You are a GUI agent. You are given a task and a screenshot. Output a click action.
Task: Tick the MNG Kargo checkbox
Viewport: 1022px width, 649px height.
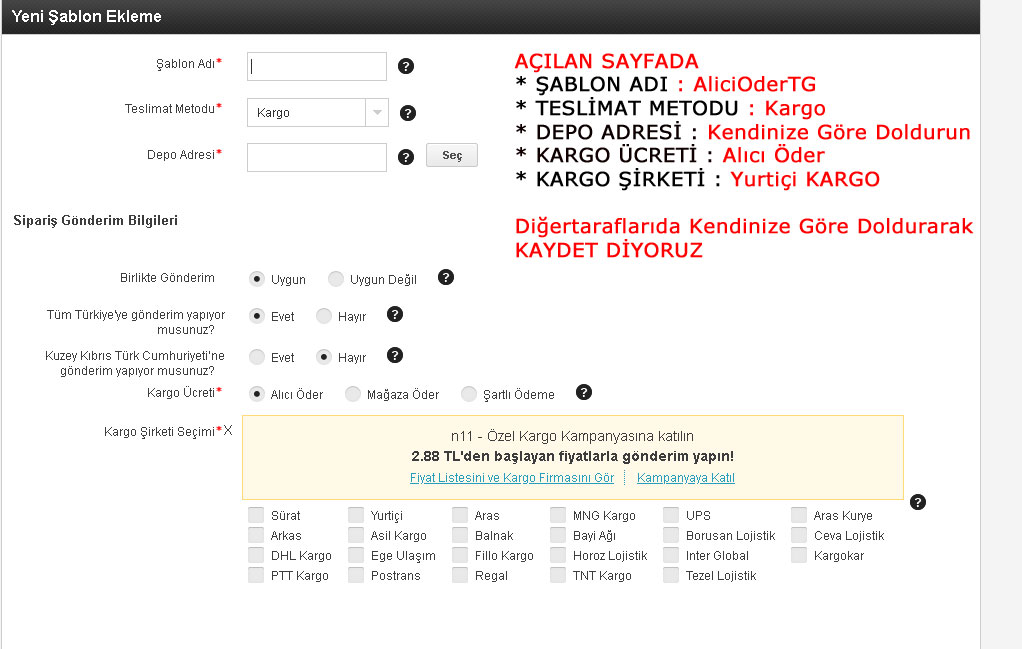point(558,516)
